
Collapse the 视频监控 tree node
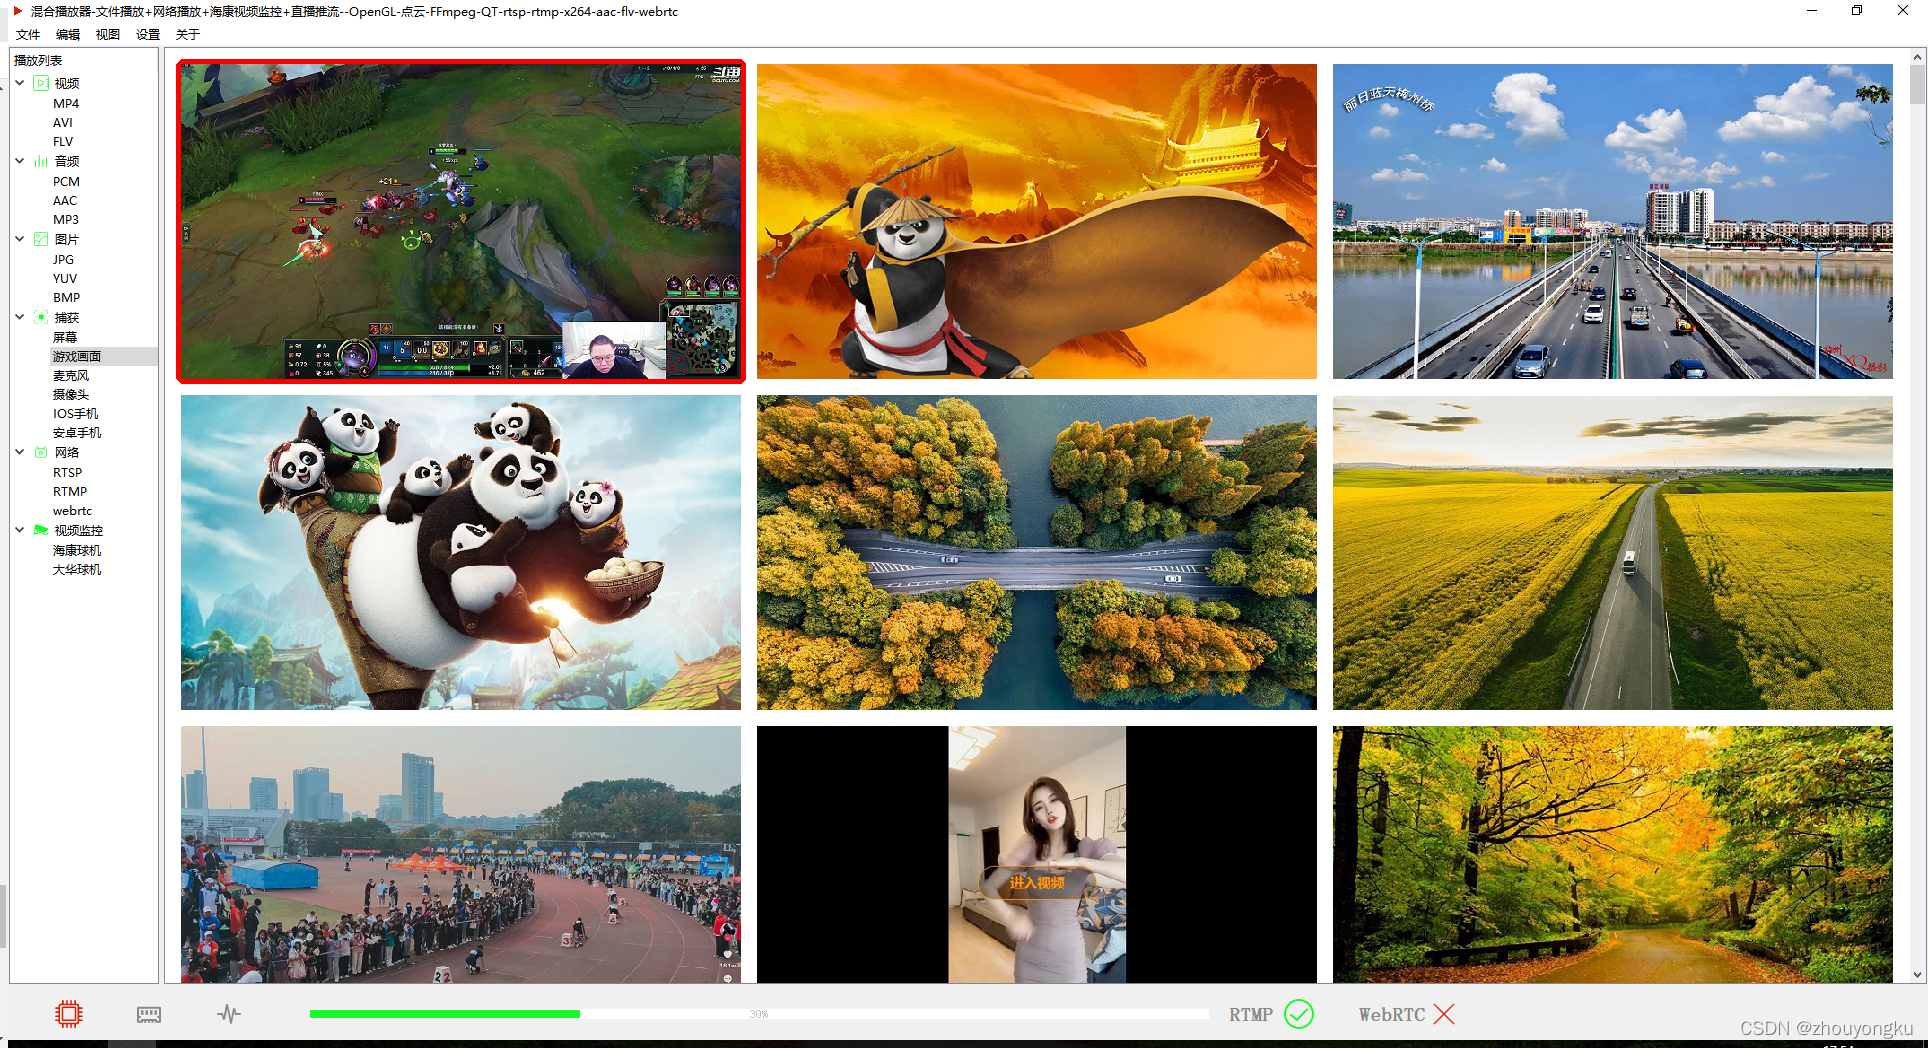pyautogui.click(x=20, y=530)
